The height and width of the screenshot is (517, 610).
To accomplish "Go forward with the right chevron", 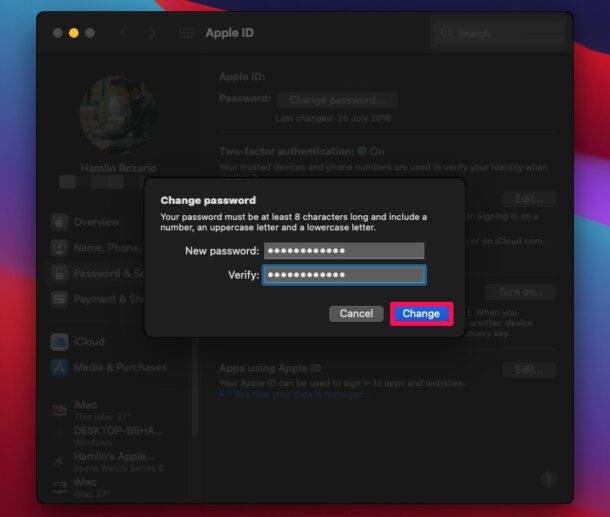I will 152,33.
